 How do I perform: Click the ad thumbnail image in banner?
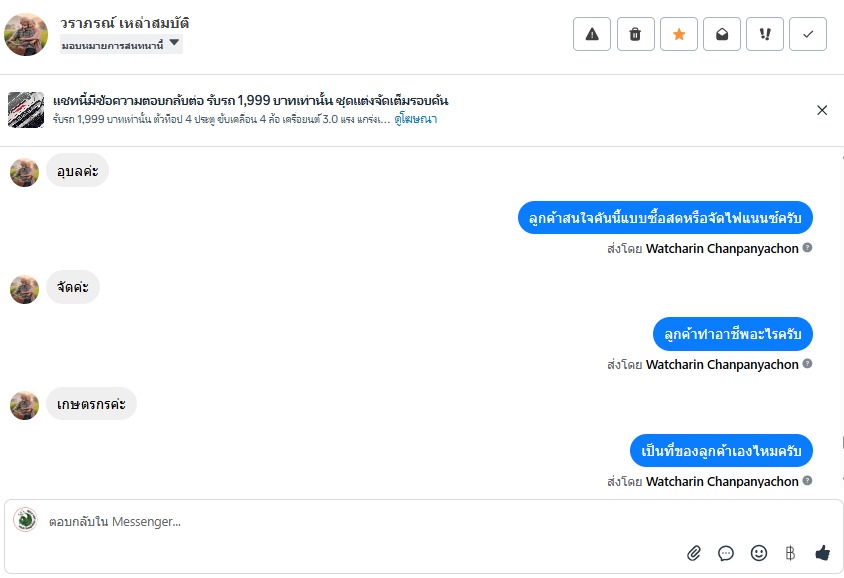click(x=26, y=110)
